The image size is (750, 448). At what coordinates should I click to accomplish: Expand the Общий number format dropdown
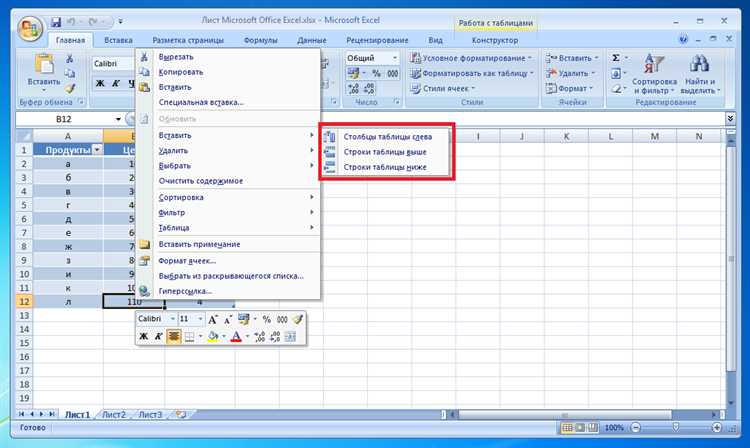[395, 58]
